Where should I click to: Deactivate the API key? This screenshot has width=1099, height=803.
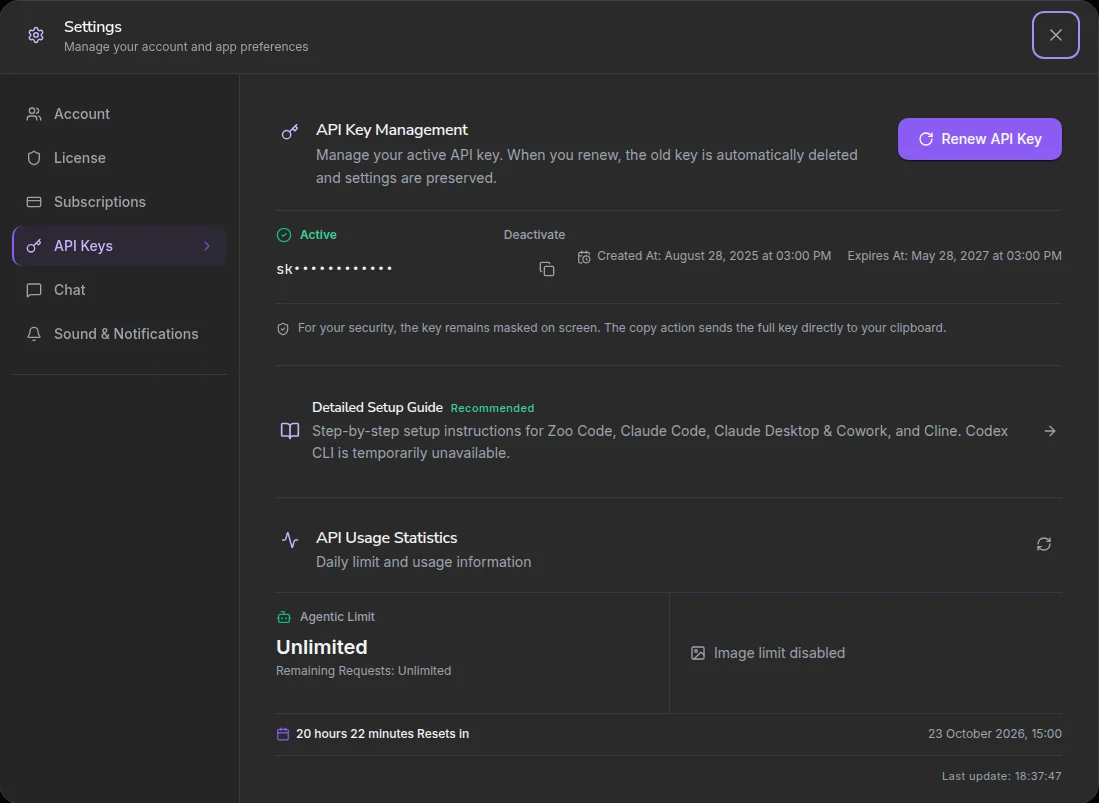[534, 235]
